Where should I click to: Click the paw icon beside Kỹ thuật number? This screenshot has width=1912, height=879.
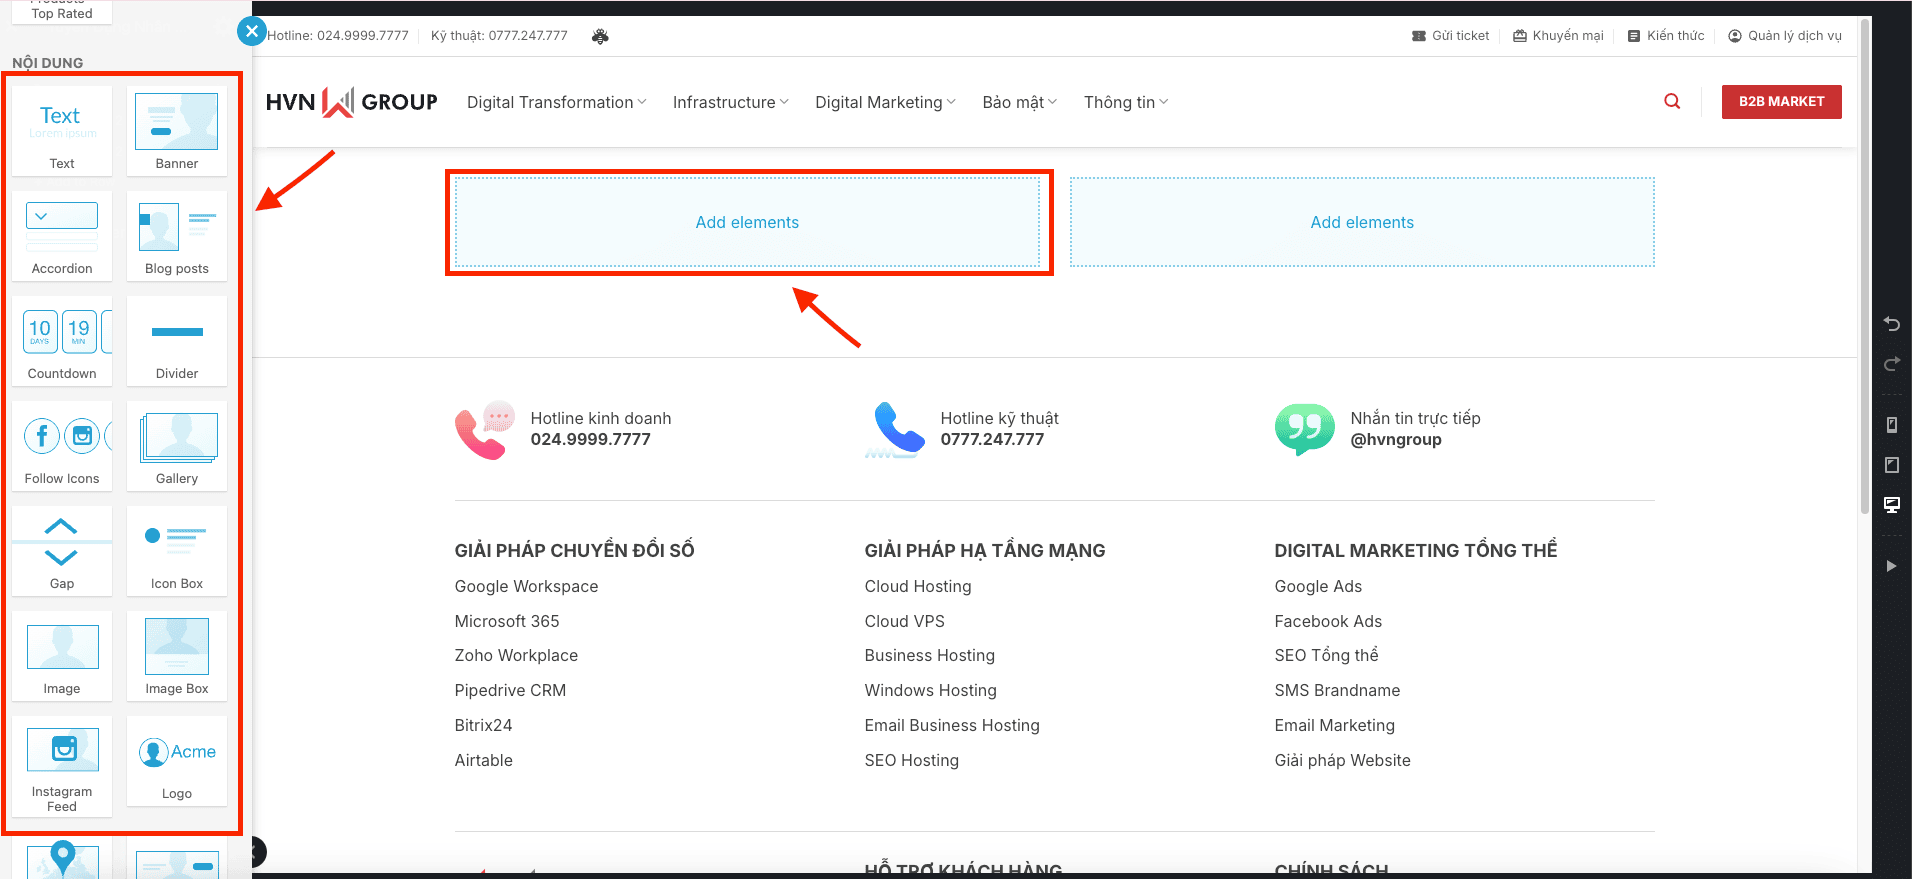(x=600, y=36)
